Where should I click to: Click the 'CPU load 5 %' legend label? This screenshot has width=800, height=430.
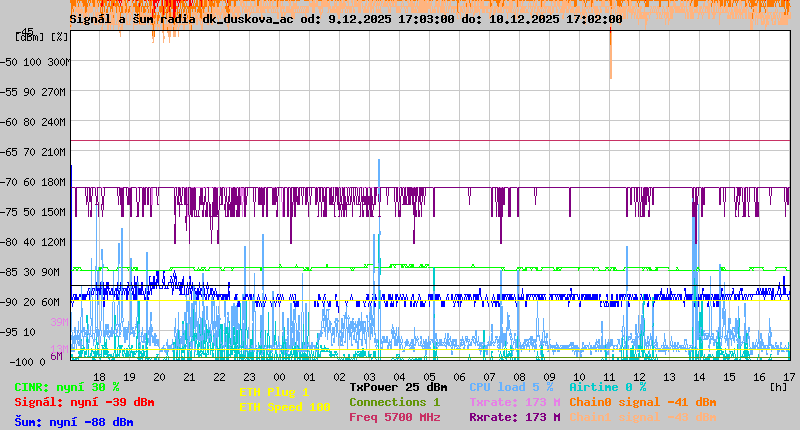[x=511, y=387]
